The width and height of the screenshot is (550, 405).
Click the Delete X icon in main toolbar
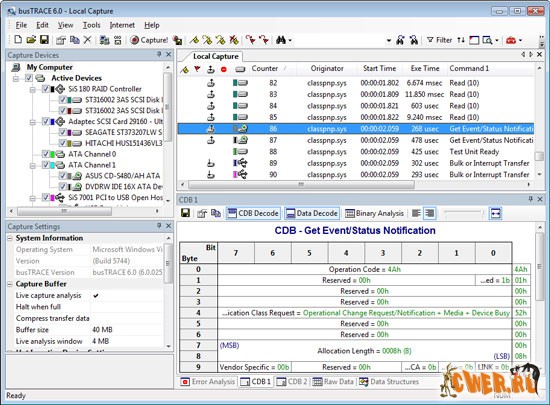click(87, 40)
